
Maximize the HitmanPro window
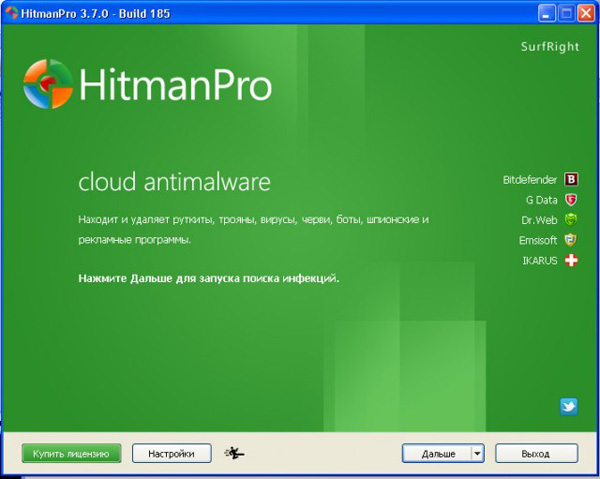(x=566, y=12)
